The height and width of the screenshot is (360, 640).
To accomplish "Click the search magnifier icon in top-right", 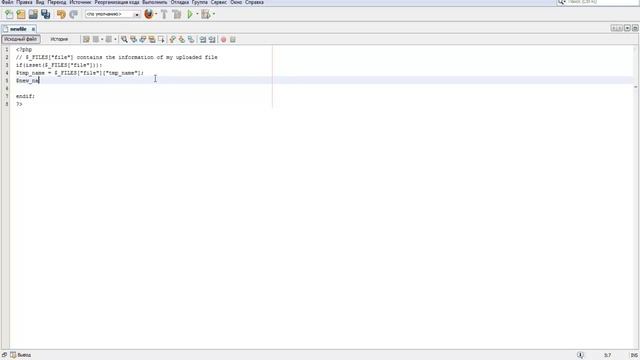I will [x=561, y=2].
